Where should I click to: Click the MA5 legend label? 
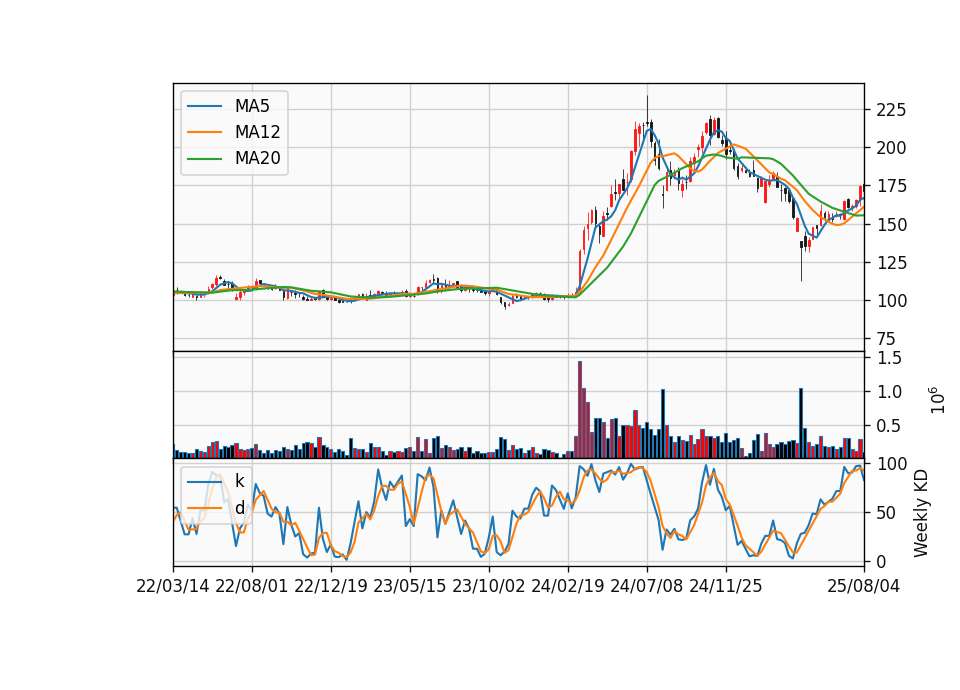252,106
